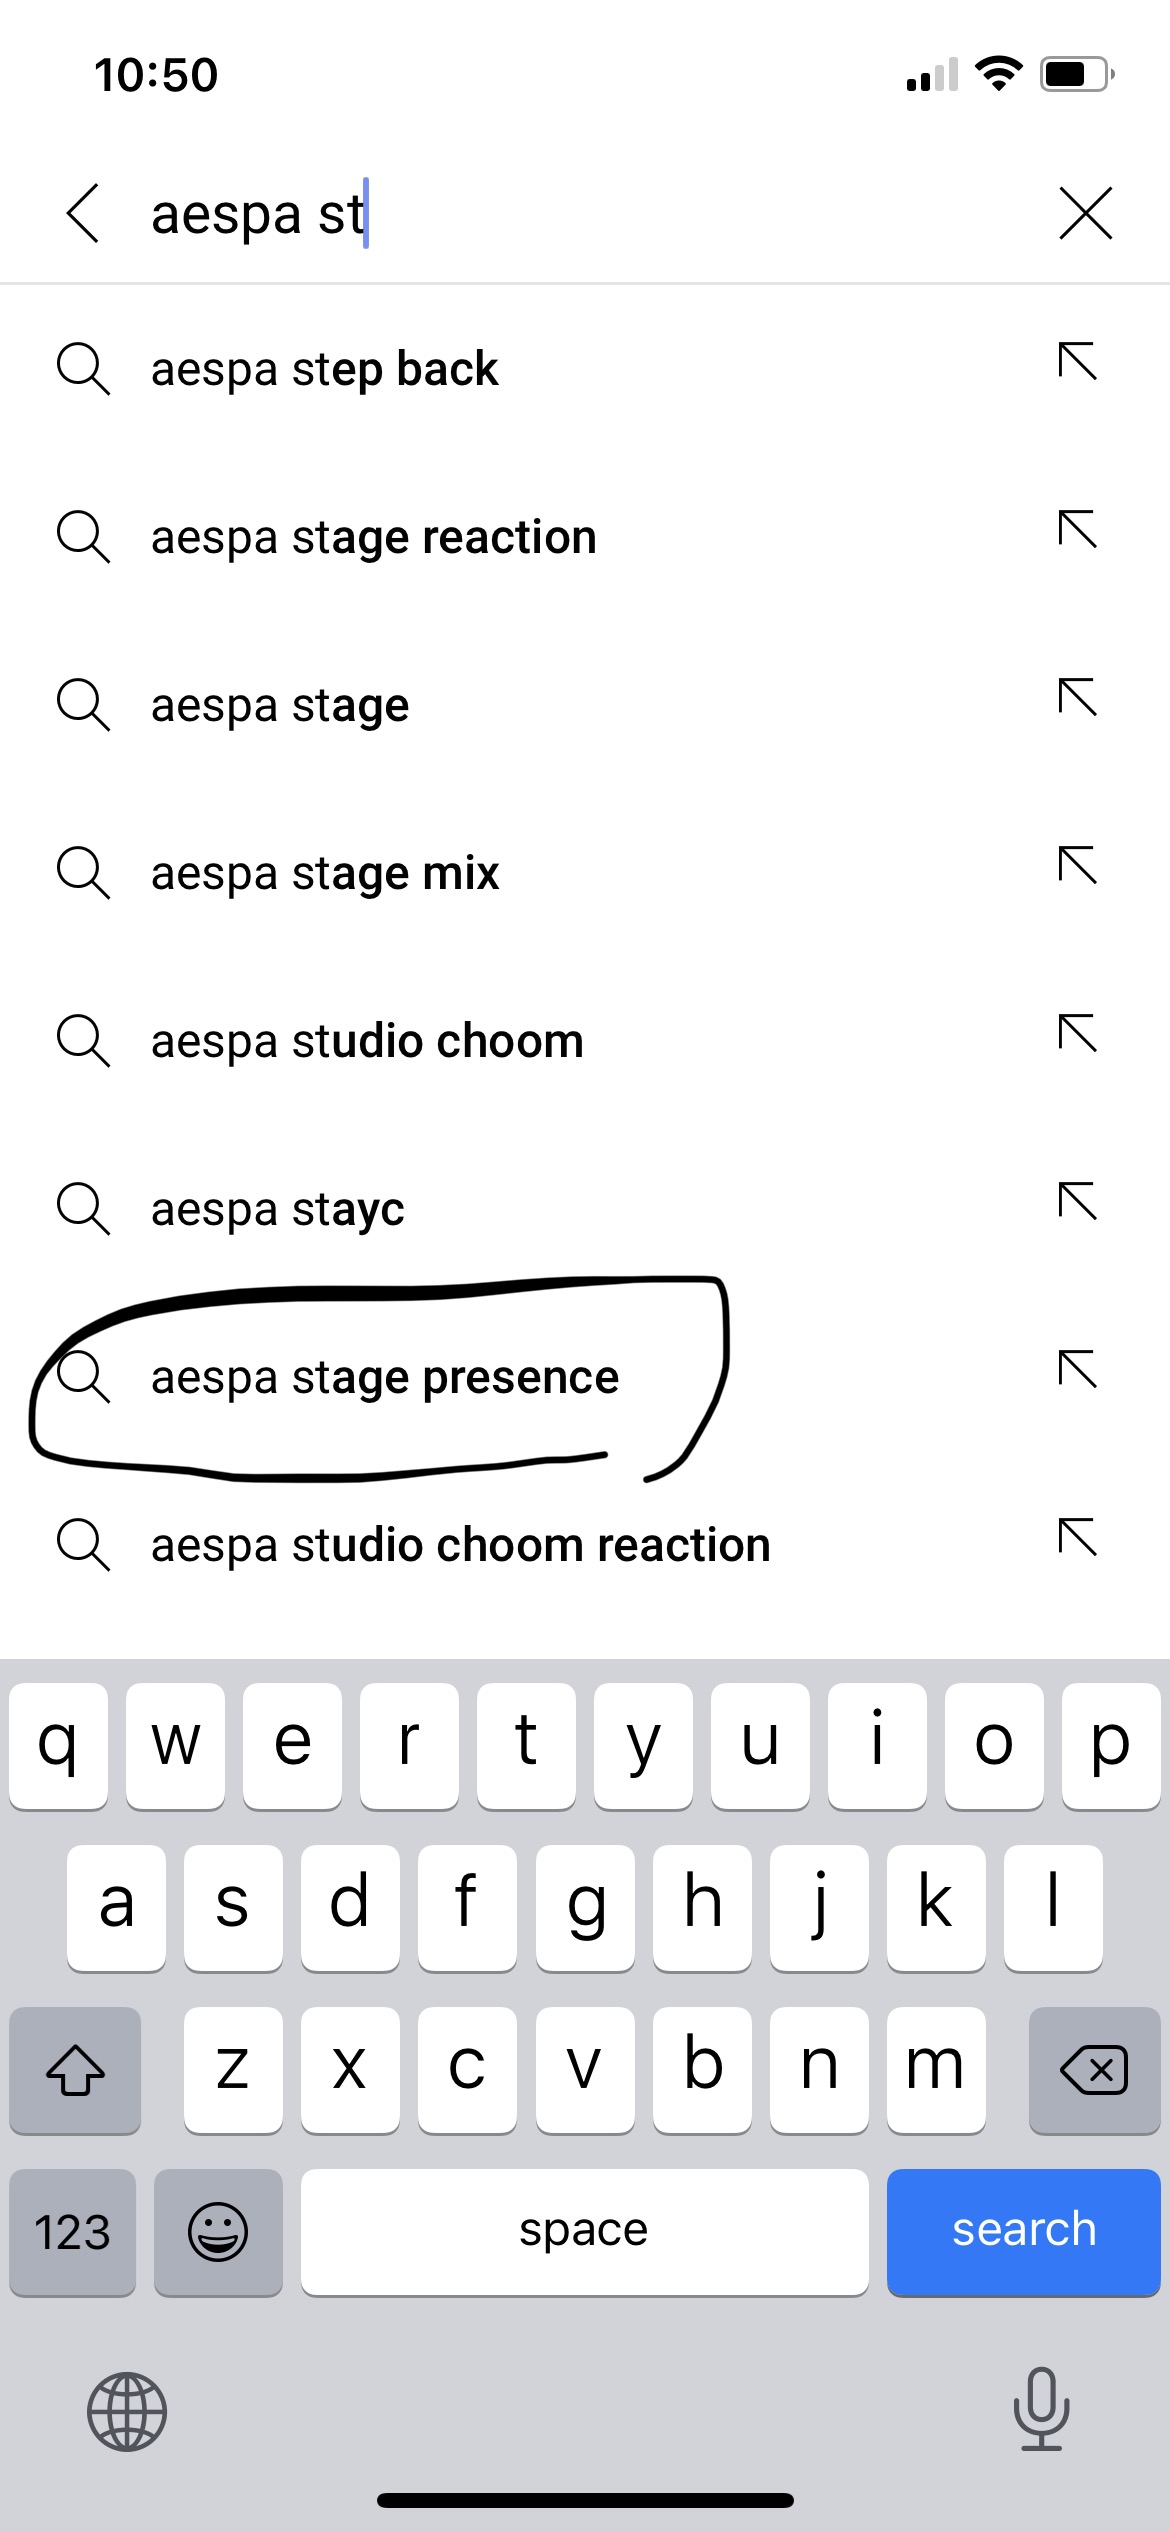Tap the space bar key
Viewport: 1170px width, 2532px height.
point(584,2232)
